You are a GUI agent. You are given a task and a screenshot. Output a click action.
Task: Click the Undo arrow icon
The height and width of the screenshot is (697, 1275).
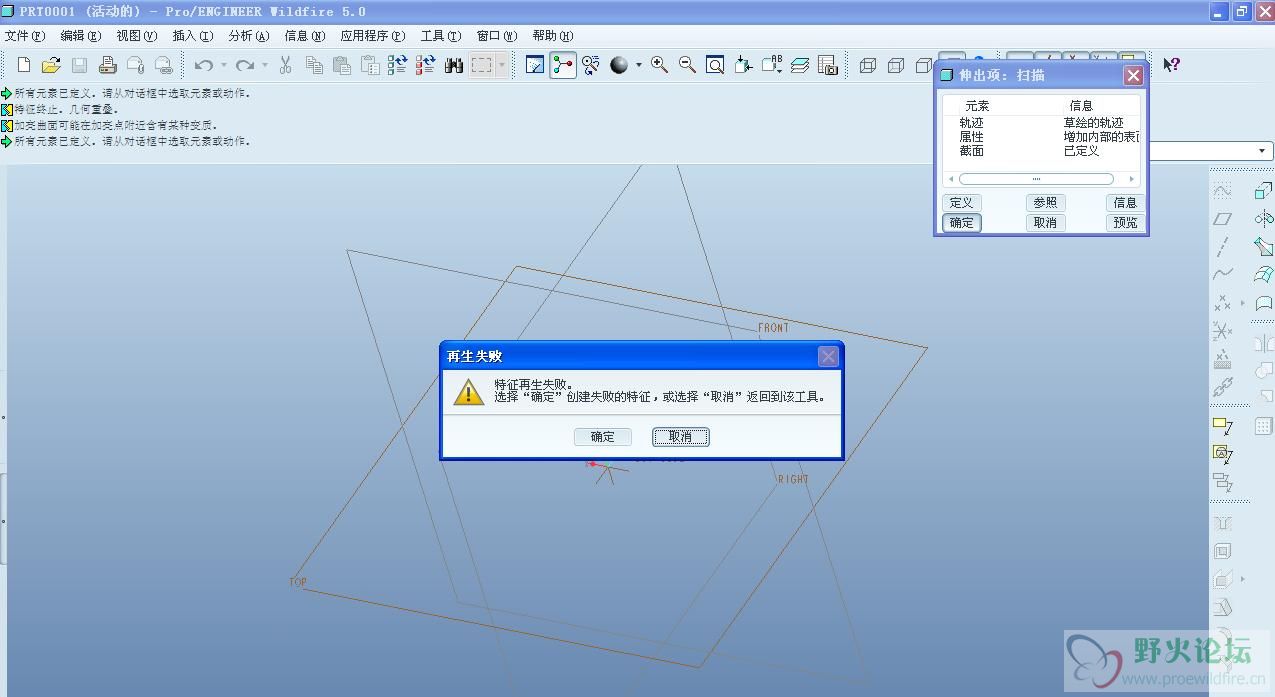coord(204,65)
